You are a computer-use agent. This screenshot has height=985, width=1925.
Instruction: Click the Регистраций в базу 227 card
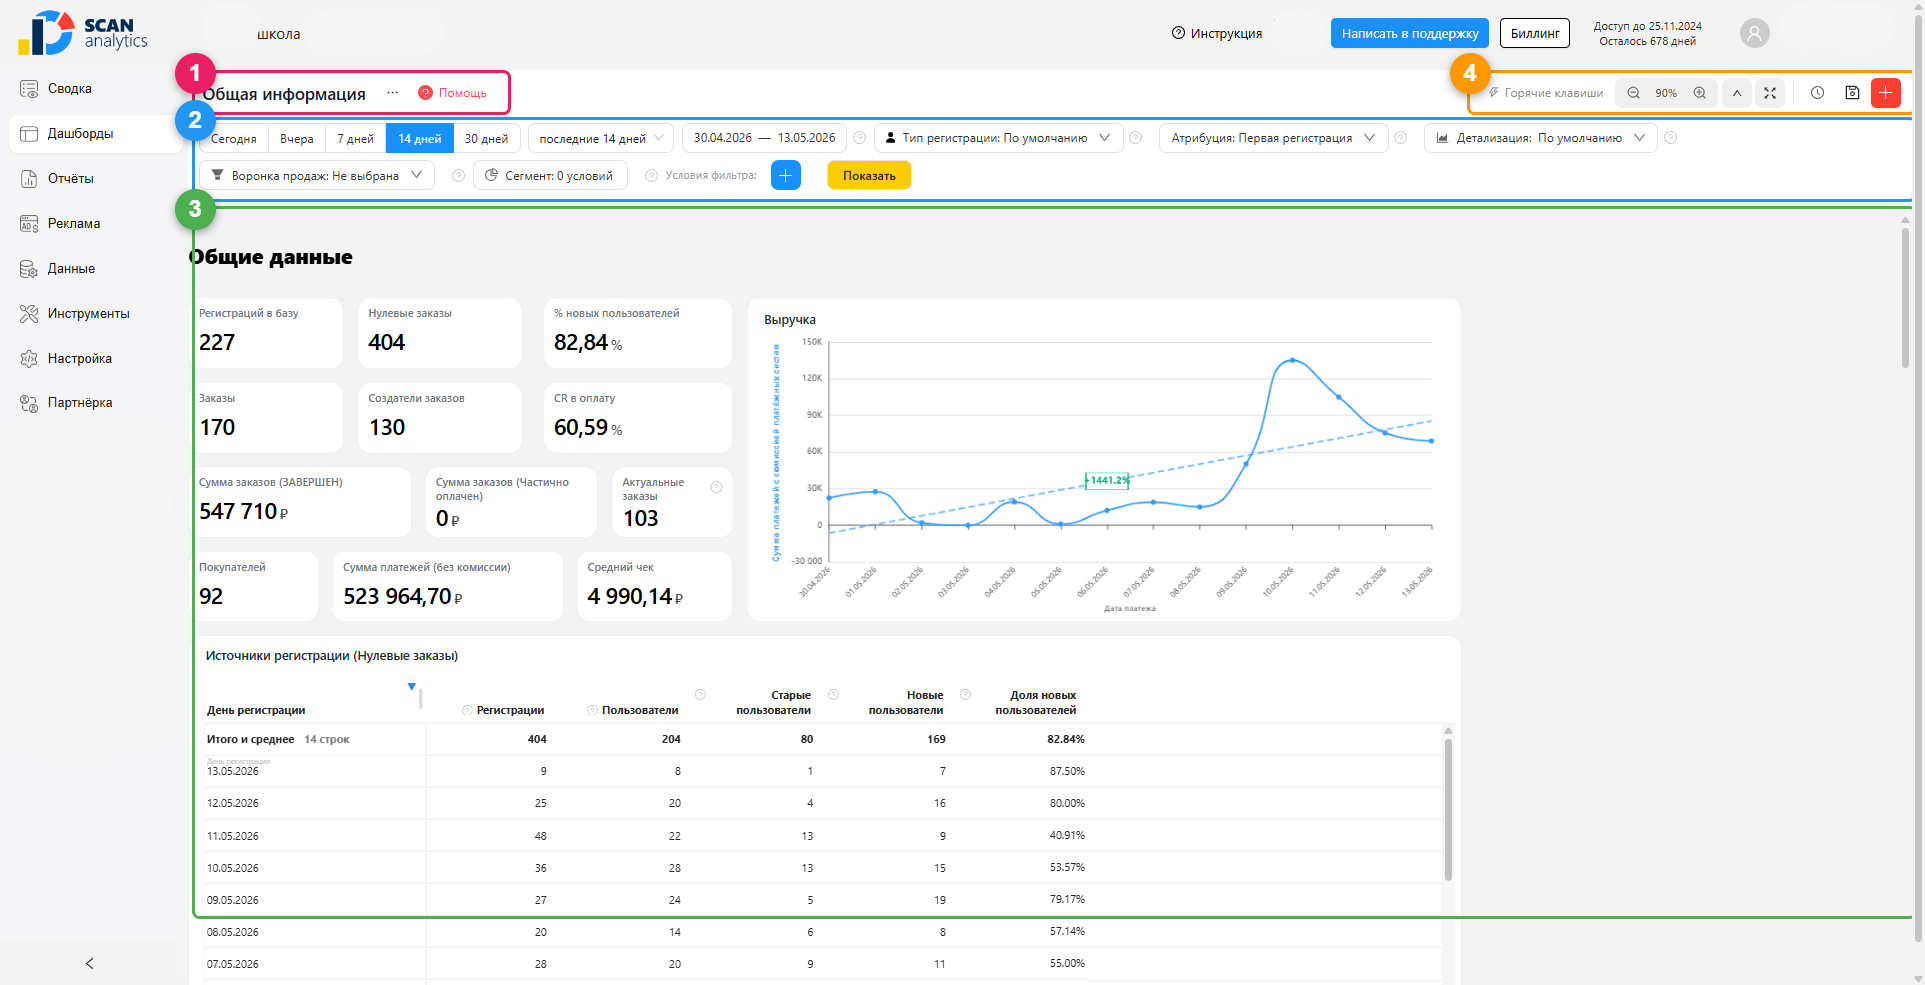pos(268,333)
